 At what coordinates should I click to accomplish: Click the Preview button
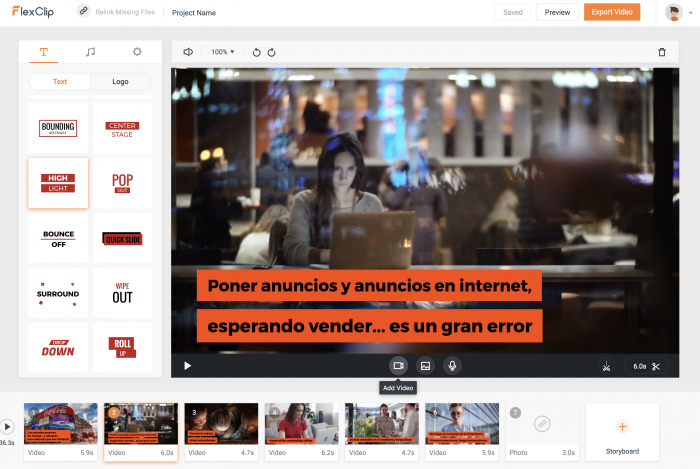(557, 12)
